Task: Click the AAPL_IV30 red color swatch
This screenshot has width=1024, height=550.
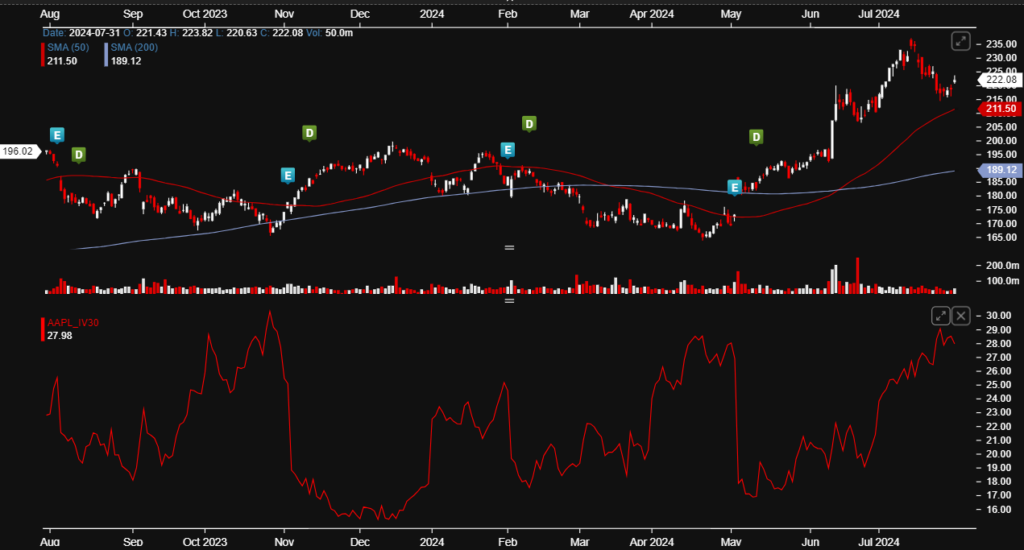Action: coord(43,329)
